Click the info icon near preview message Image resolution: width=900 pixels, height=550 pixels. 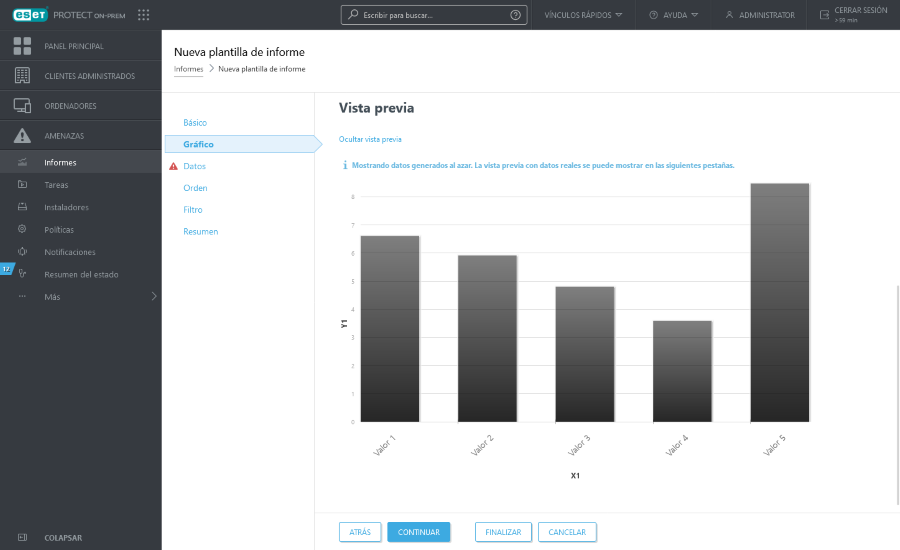[x=345, y=165]
